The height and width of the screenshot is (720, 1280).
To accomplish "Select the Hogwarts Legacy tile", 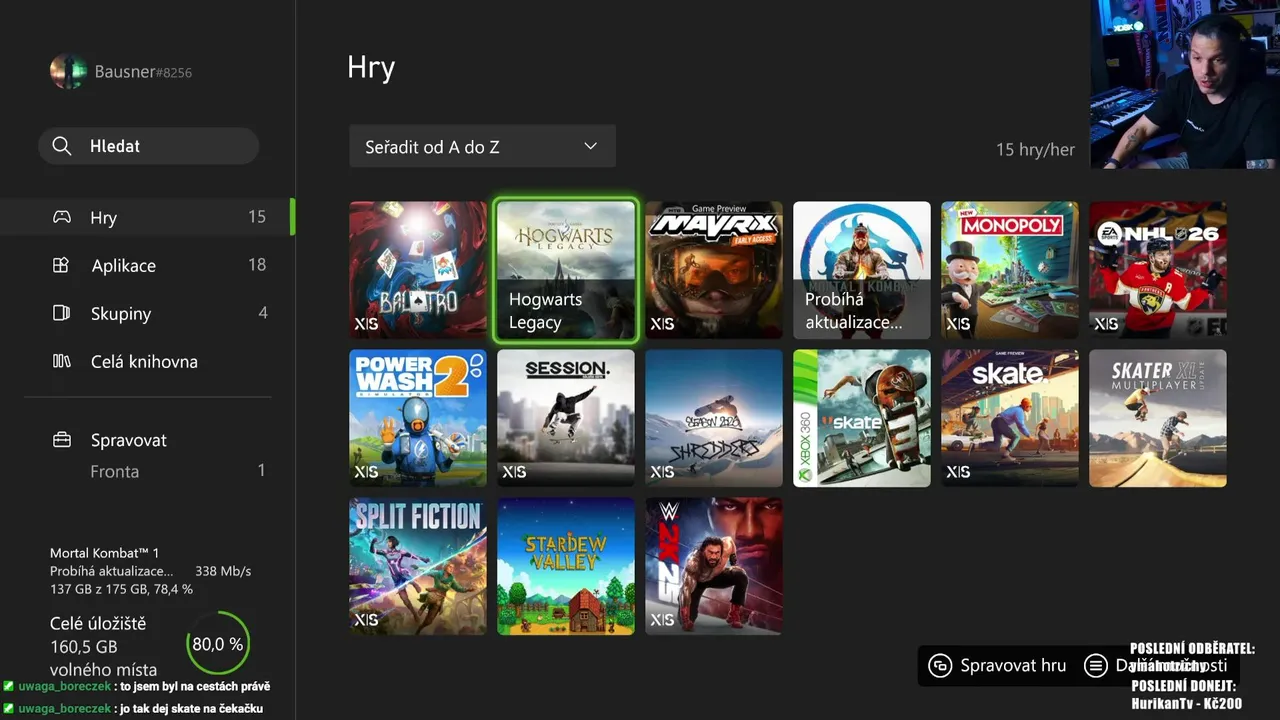I will point(566,270).
